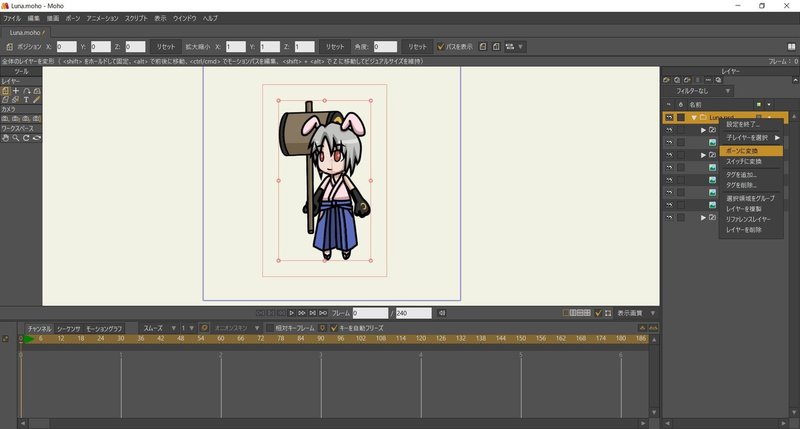The height and width of the screenshot is (429, 800).
Task: Select the Zoom Workspace magnifier tool
Action: [16, 137]
